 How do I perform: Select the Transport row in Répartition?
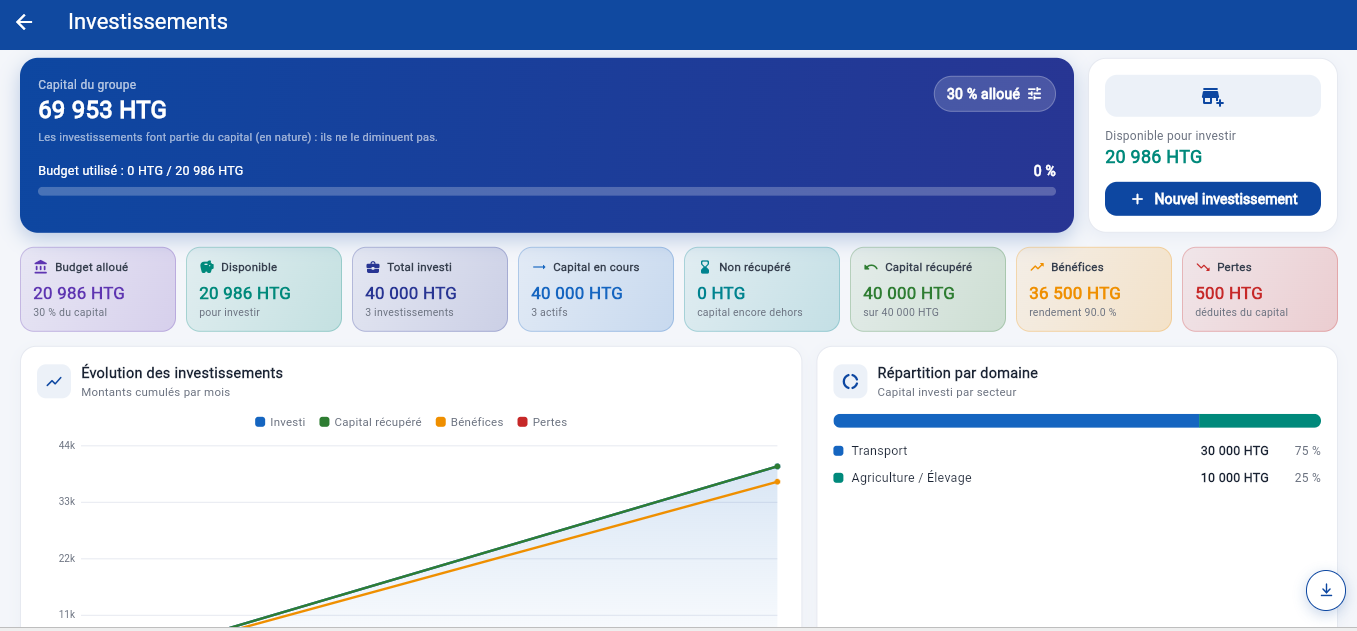1077,451
